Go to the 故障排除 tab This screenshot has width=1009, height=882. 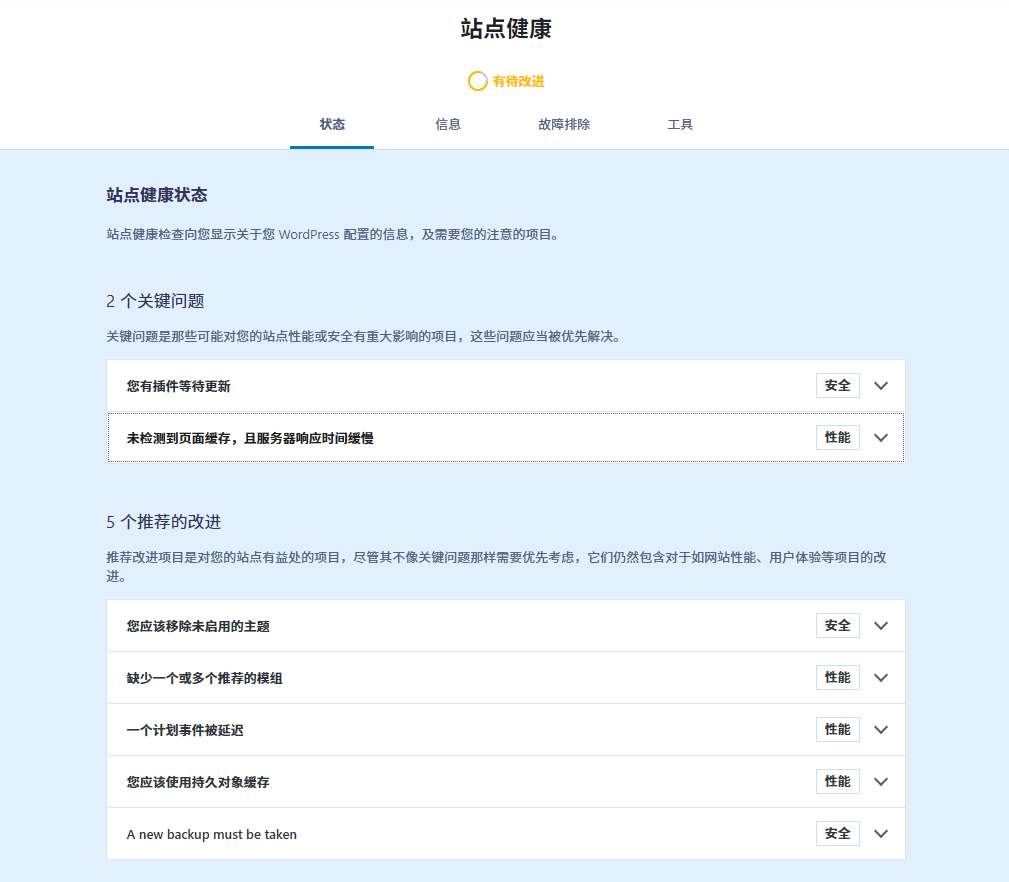[564, 125]
